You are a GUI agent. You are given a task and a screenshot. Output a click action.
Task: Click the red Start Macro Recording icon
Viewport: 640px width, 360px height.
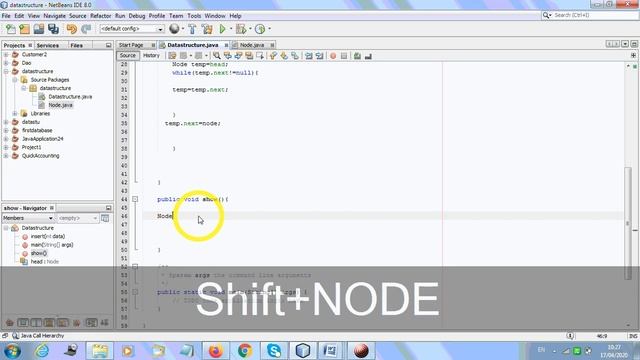point(333,56)
